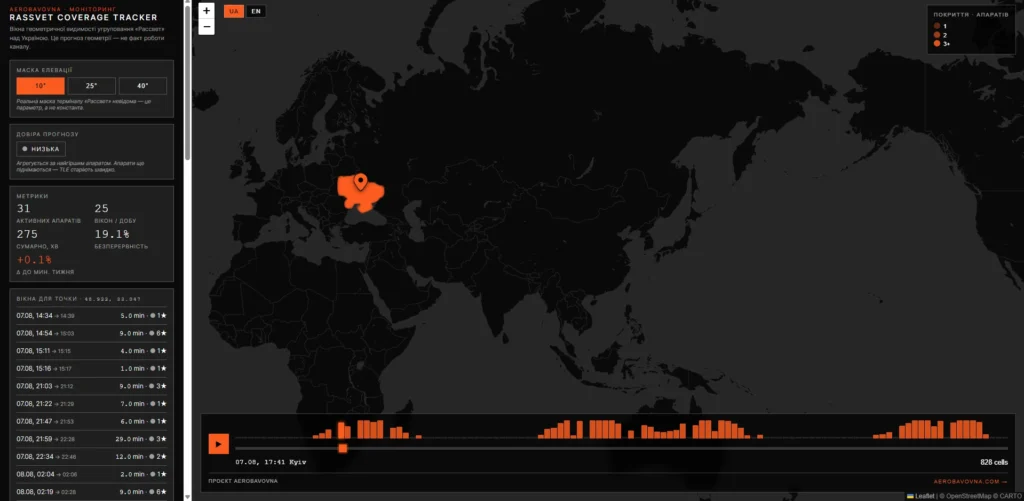This screenshot has height=501, width=1024.
Task: Zoom out of the map
Action: (206, 27)
